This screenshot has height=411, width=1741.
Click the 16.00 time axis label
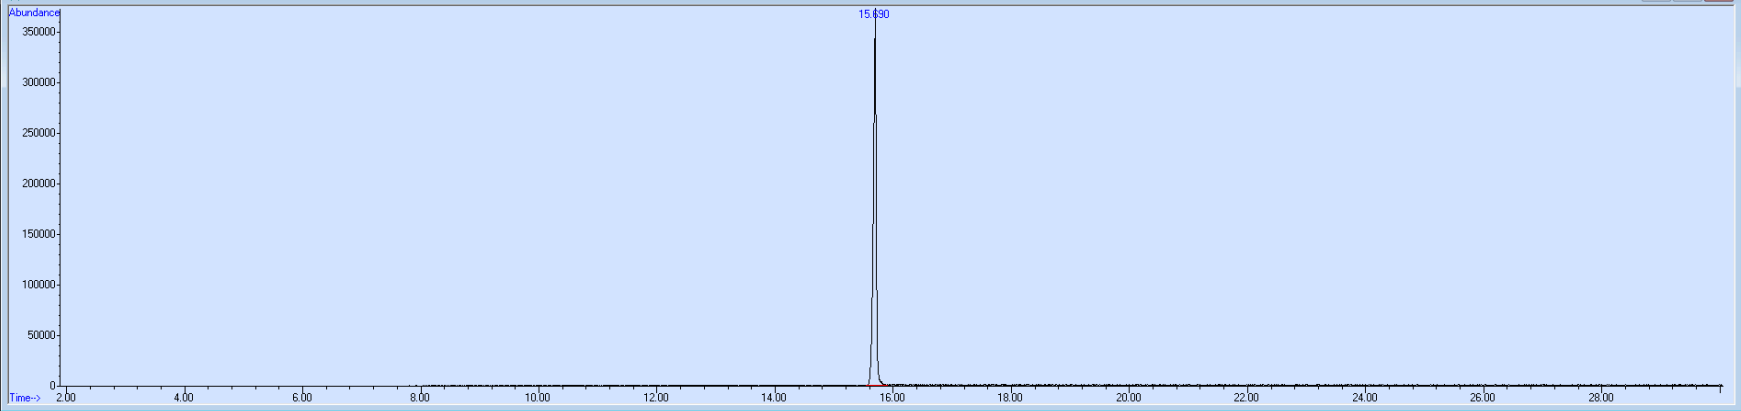[x=892, y=398]
